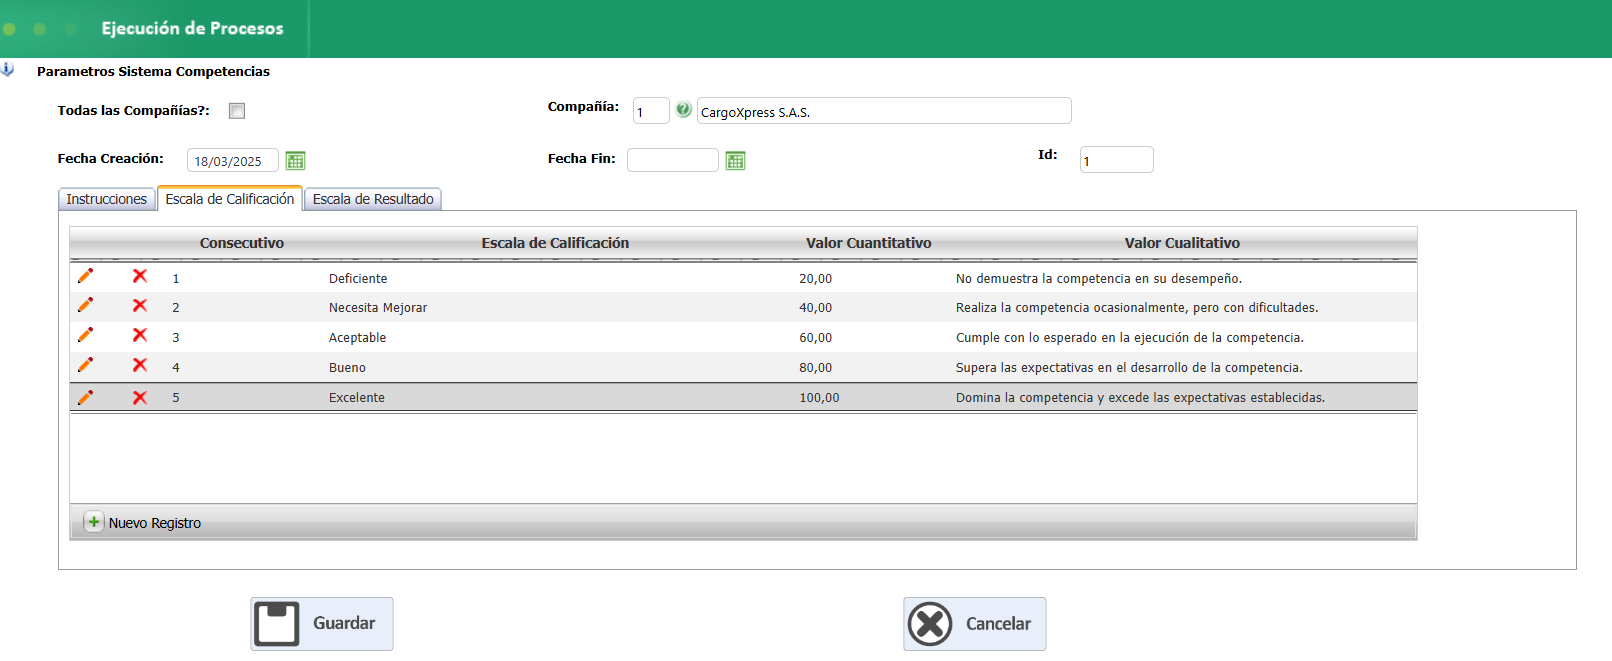This screenshot has height=661, width=1612.
Task: Select the Aceptable cell
Action: [357, 338]
